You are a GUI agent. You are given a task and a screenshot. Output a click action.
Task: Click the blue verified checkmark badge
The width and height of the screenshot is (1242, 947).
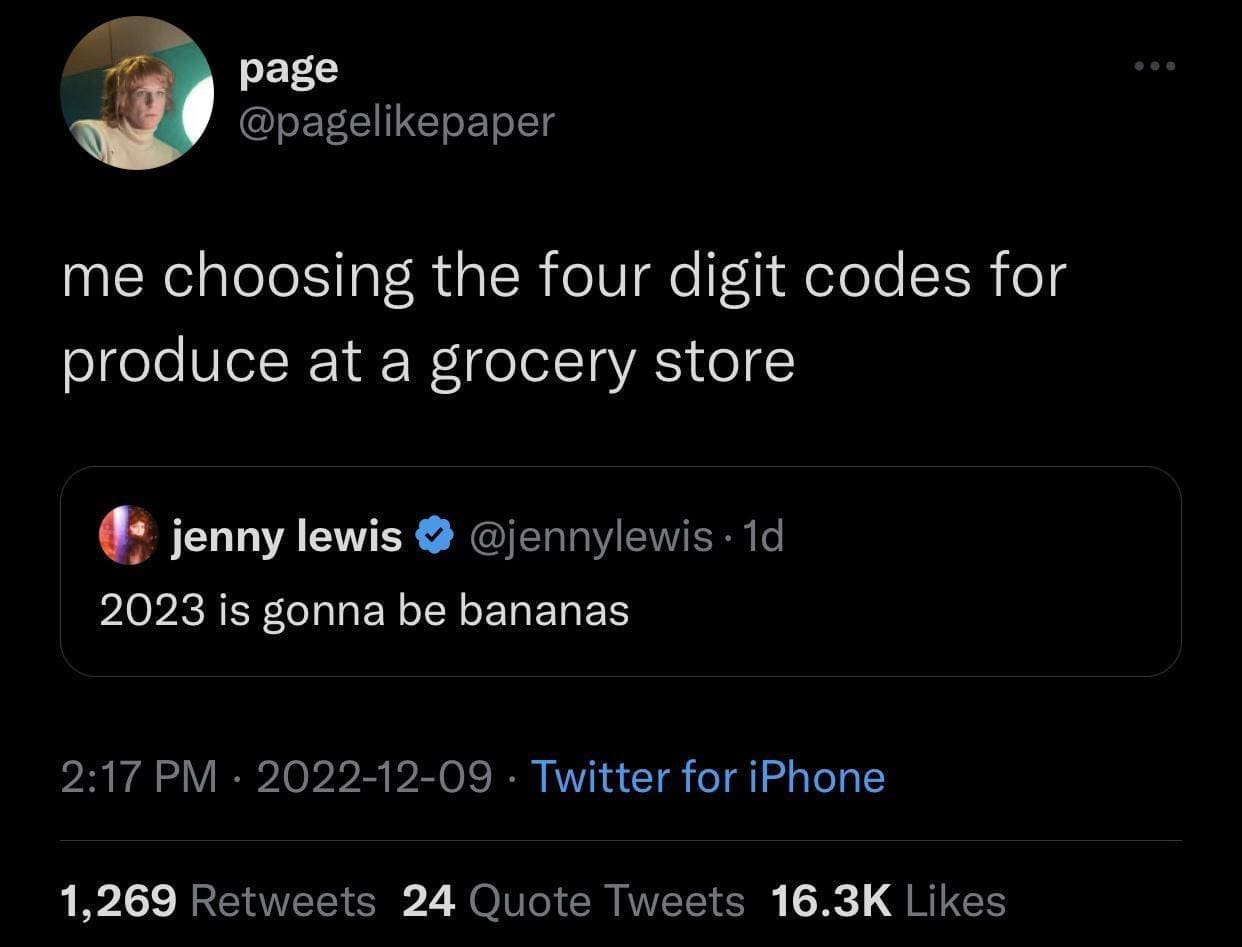pos(430,537)
